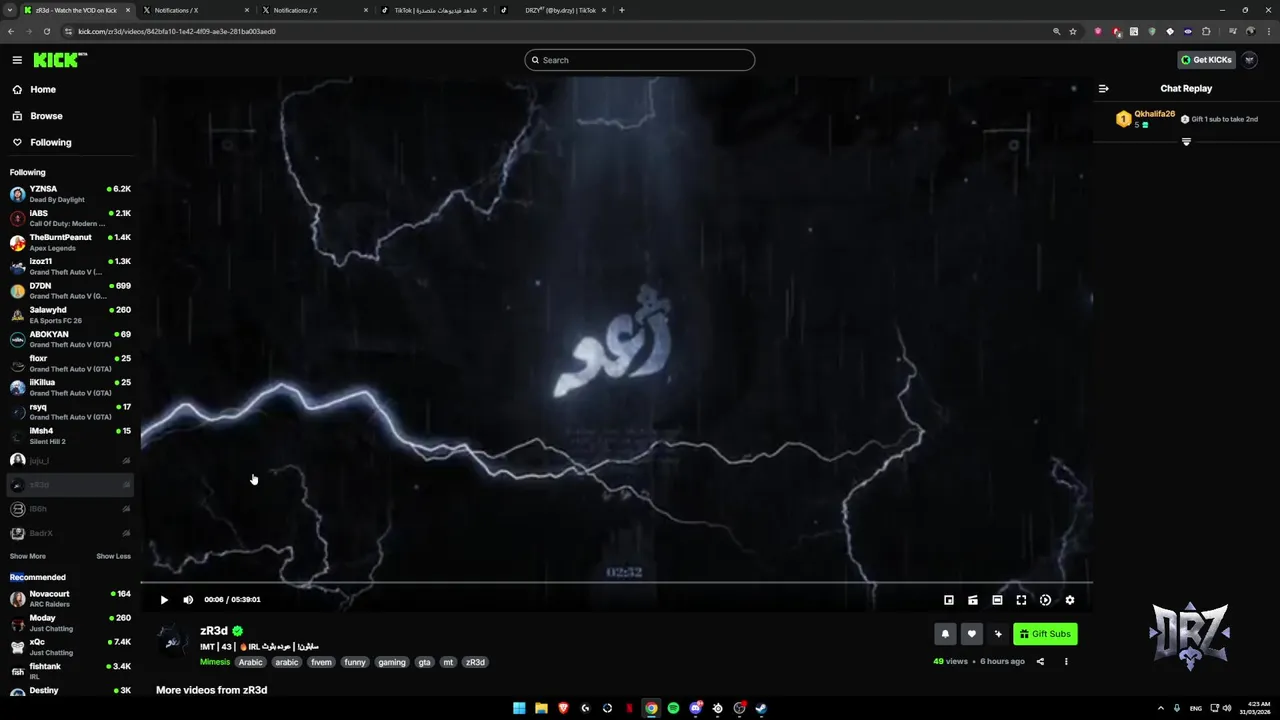This screenshot has height=720, width=1280.
Task: Open Chrome three-dot menu
Action: 1268,31
